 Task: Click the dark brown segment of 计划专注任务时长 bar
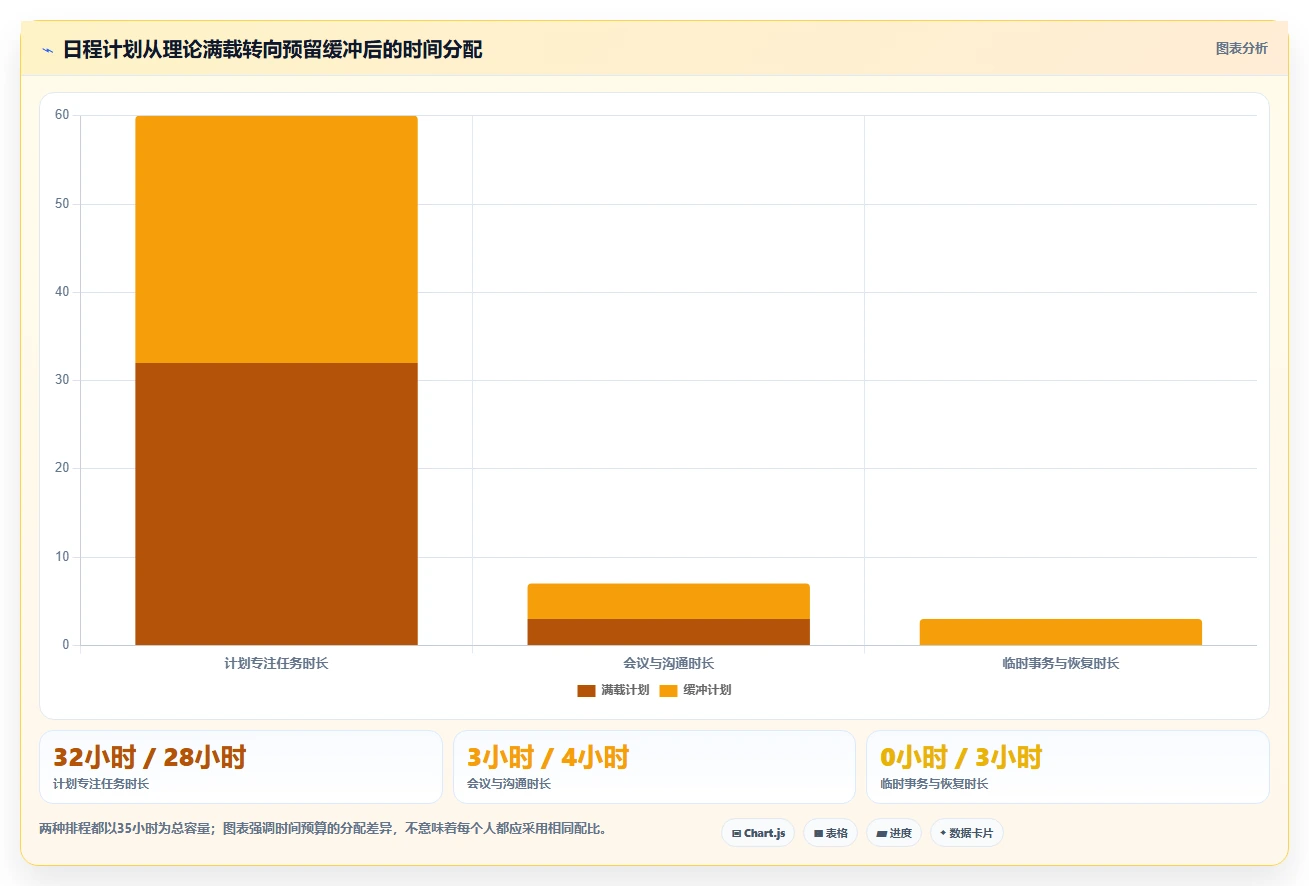(x=276, y=504)
